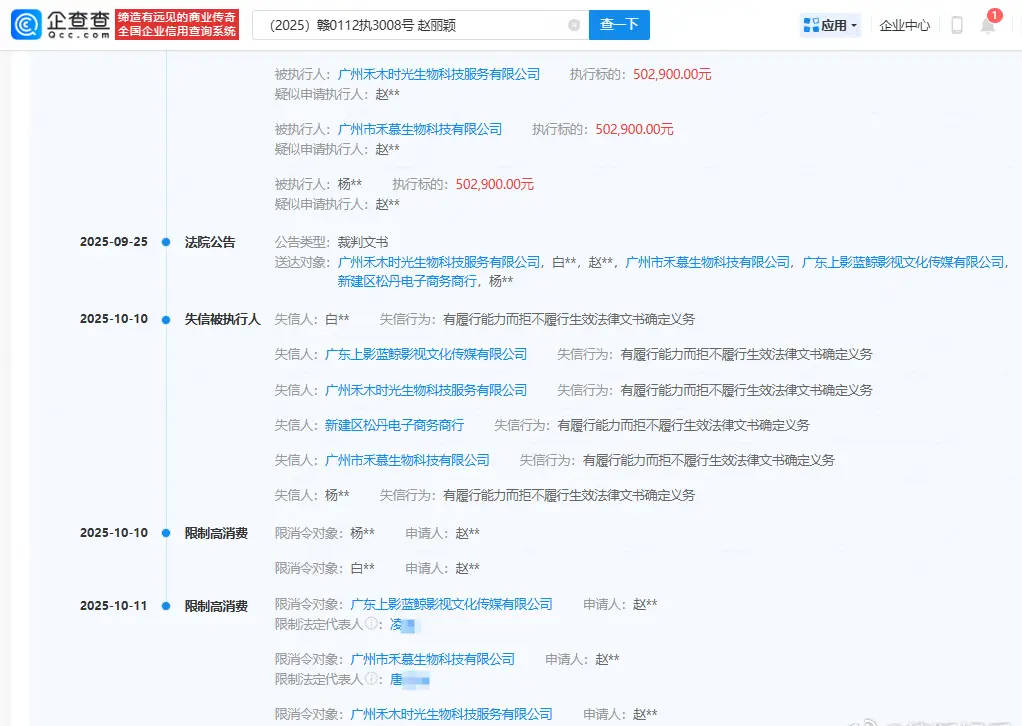1022x726 pixels.
Task: Clear the search box using the X icon
Action: [x=573, y=25]
